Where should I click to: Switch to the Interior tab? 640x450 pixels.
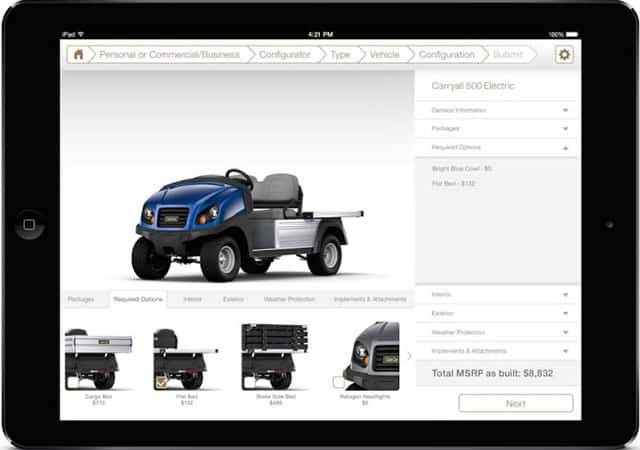[x=193, y=299]
